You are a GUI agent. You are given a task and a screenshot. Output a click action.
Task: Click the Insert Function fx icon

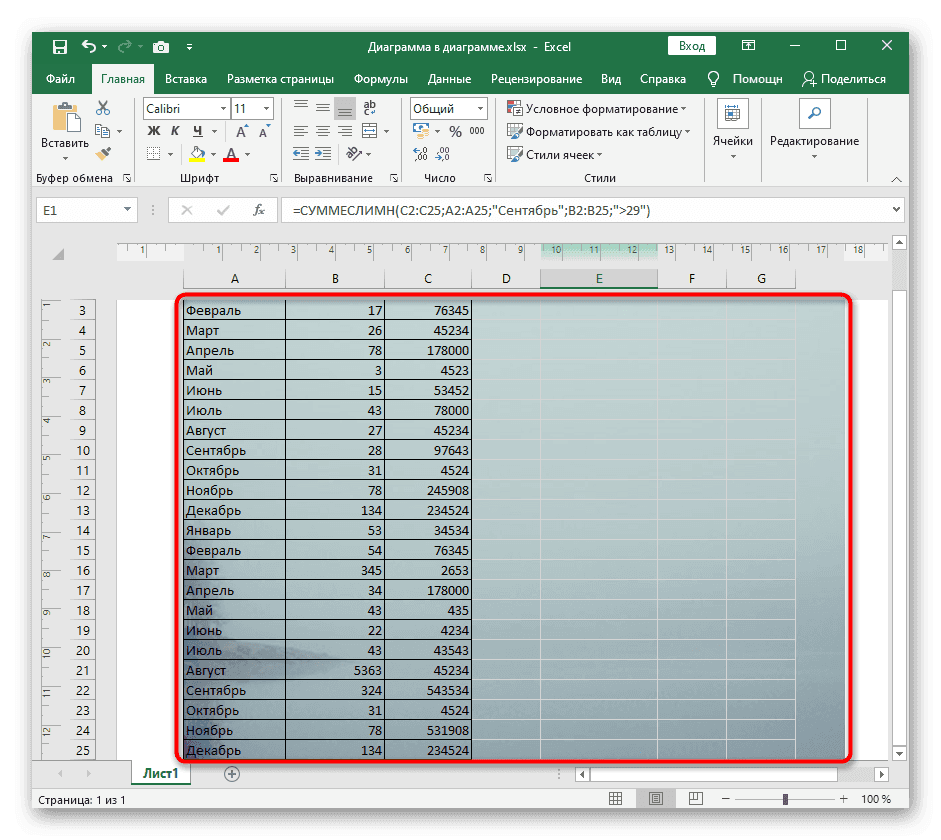point(259,210)
